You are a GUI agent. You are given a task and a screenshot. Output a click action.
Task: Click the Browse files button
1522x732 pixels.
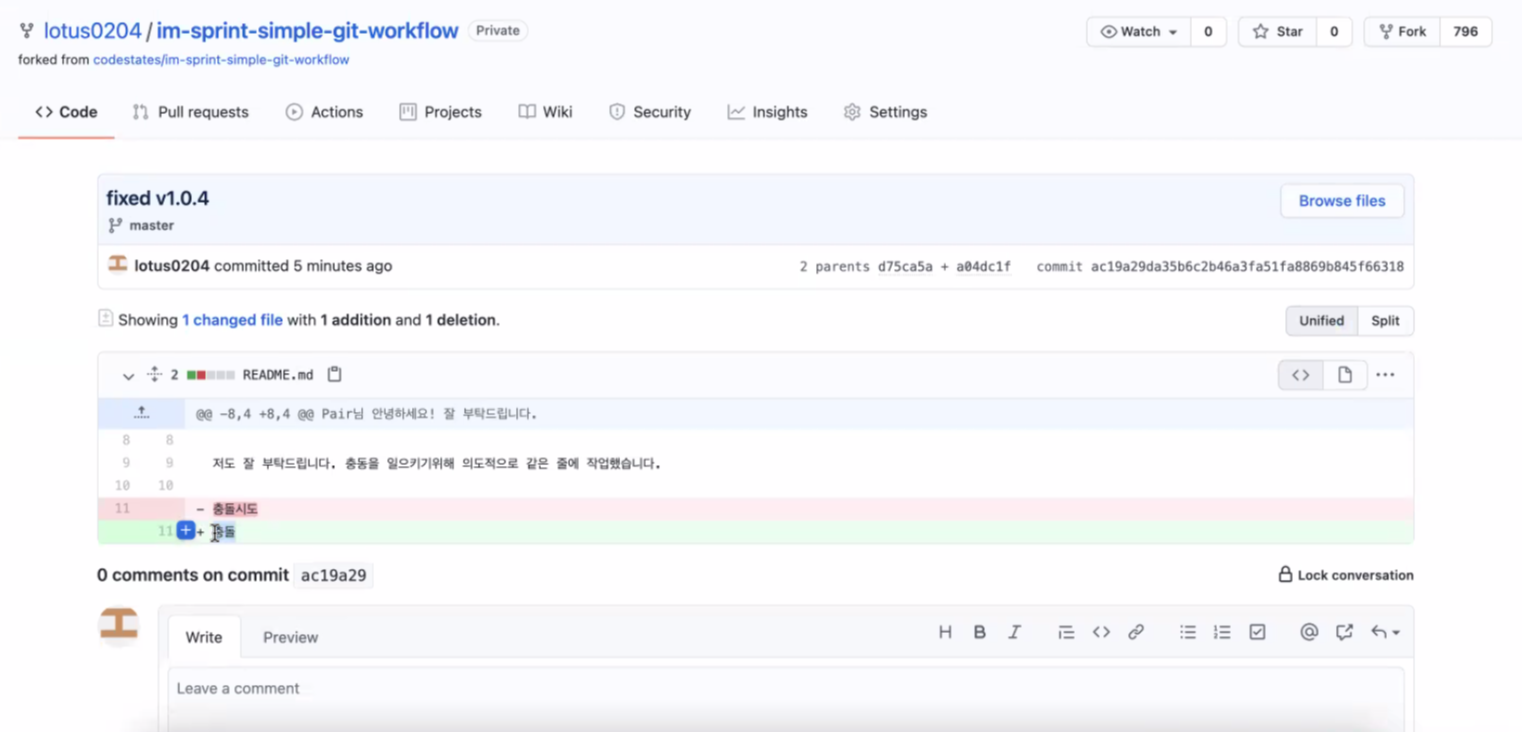click(x=1342, y=201)
